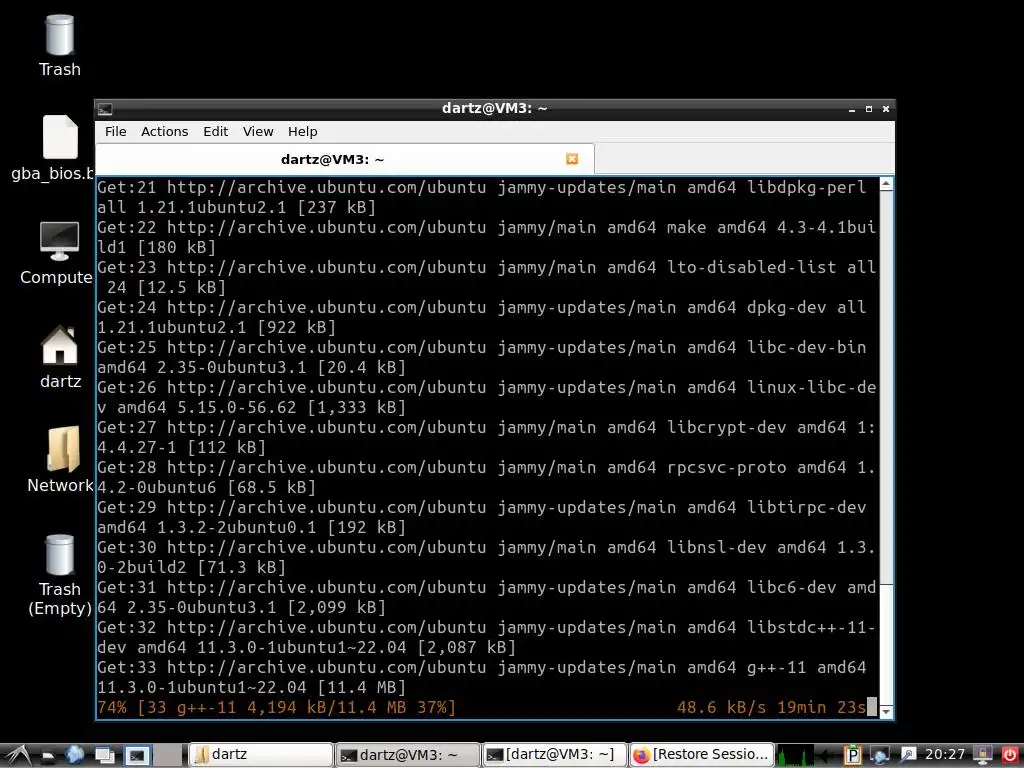Click the Get:21 libdpkg-perl line

click(x=482, y=197)
